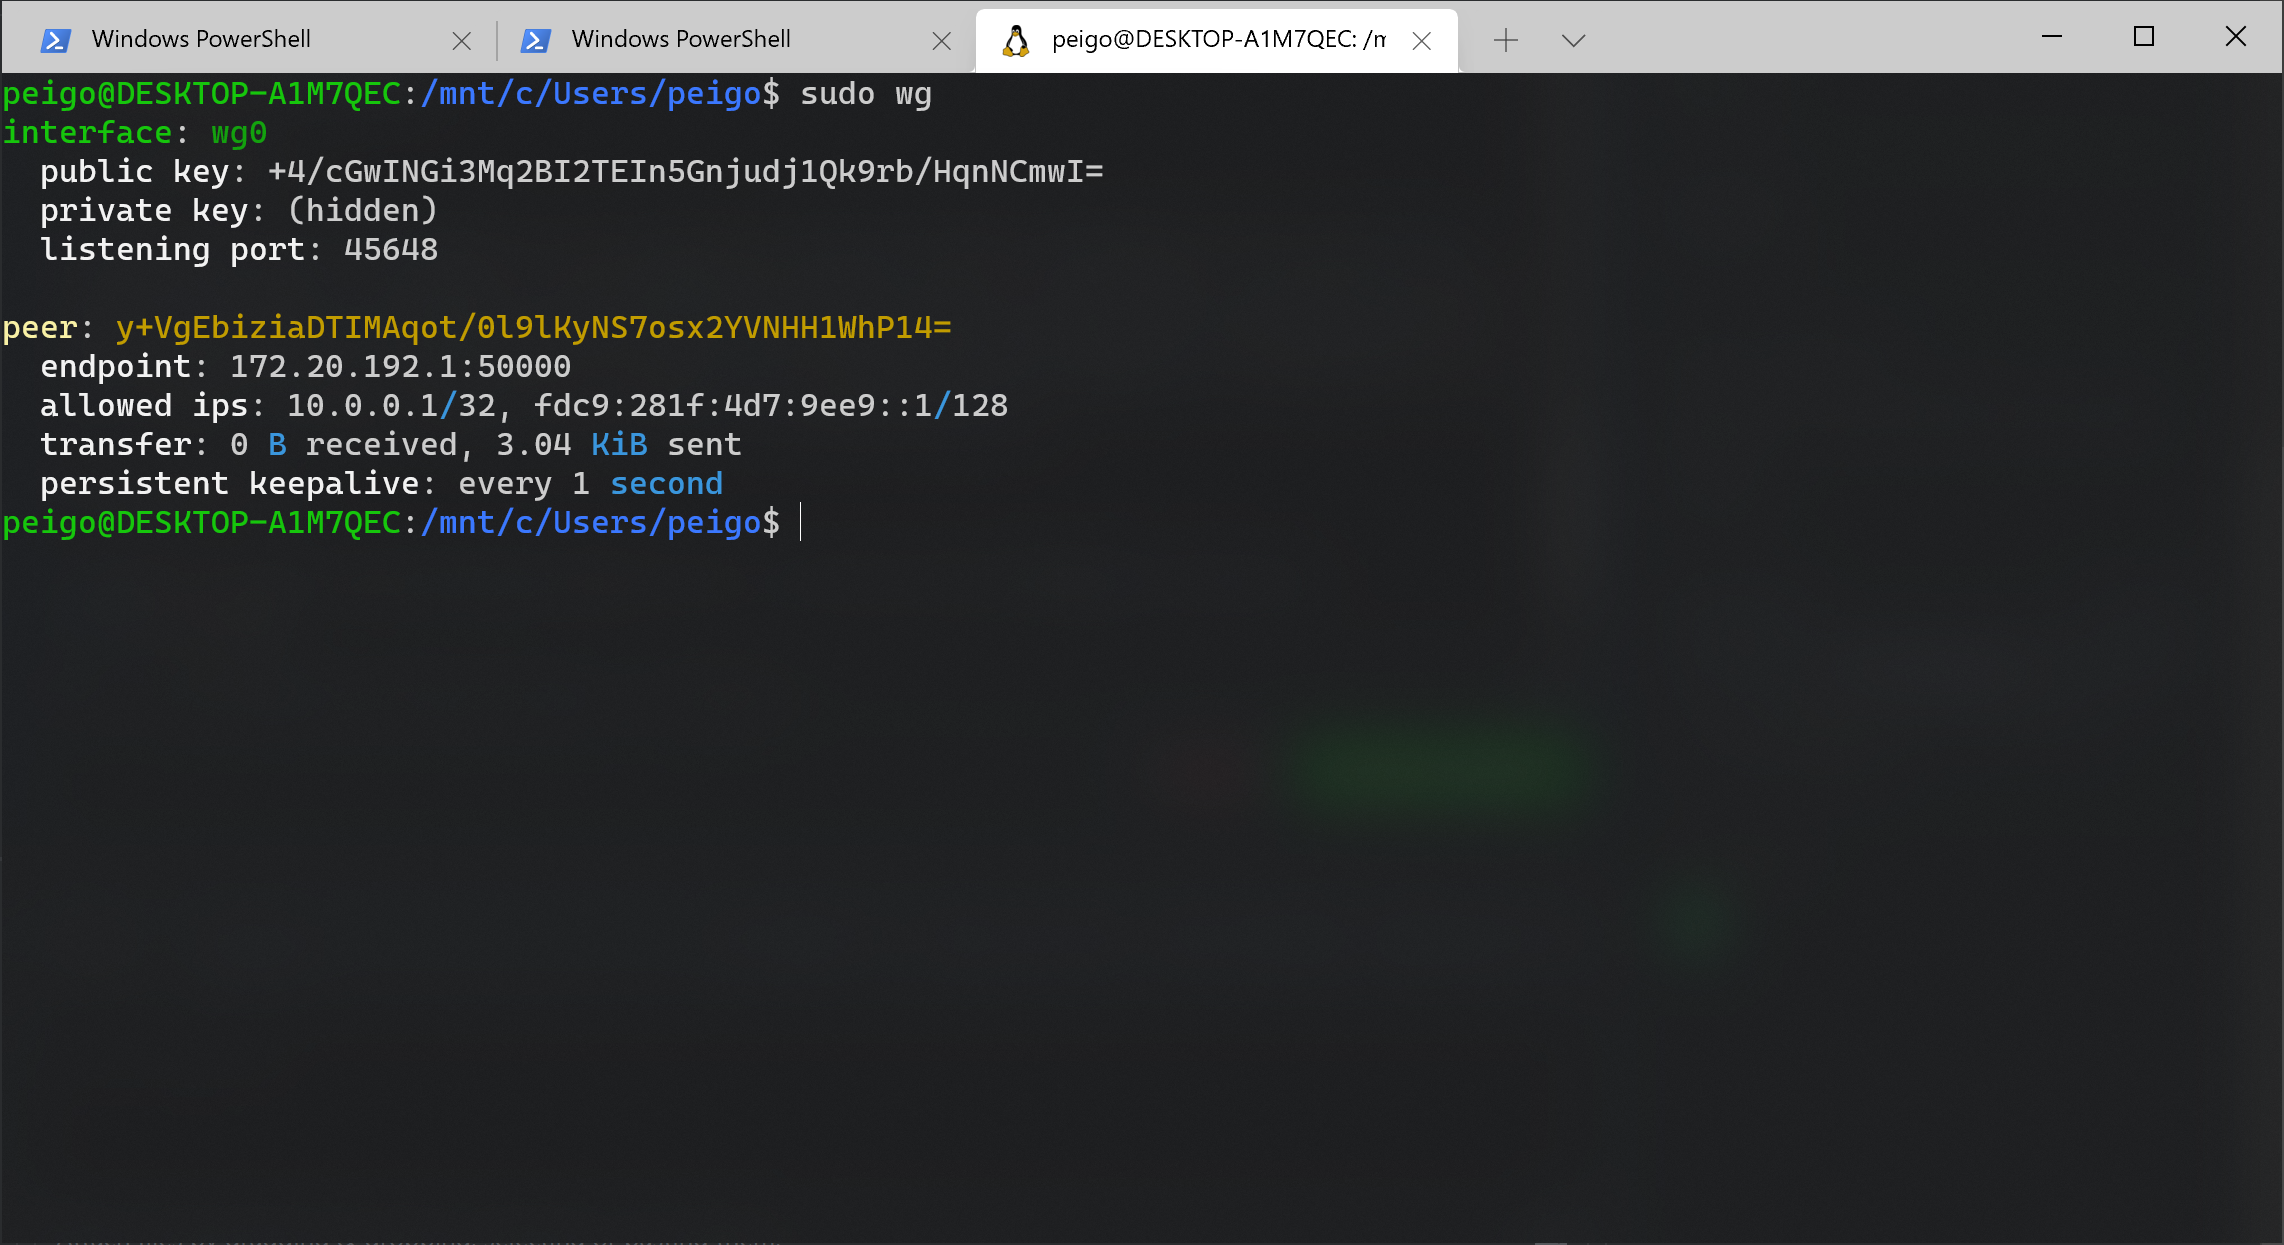Click the peer public key text

(x=533, y=328)
